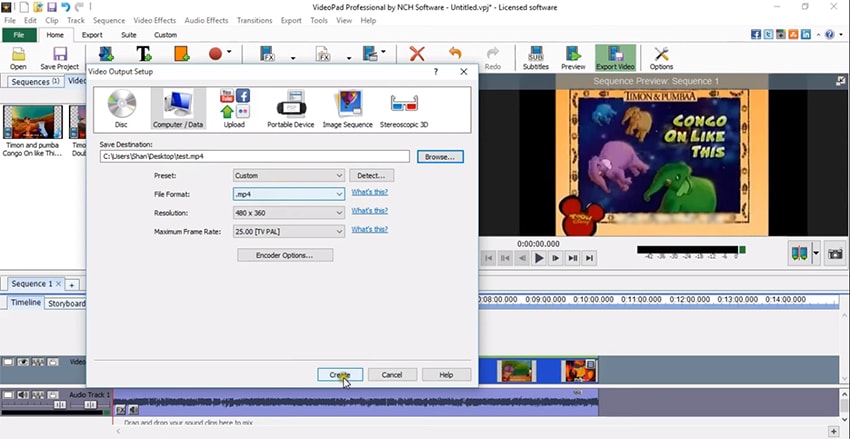The image size is (850, 439).
Task: Click the Browse... button
Action: click(440, 157)
